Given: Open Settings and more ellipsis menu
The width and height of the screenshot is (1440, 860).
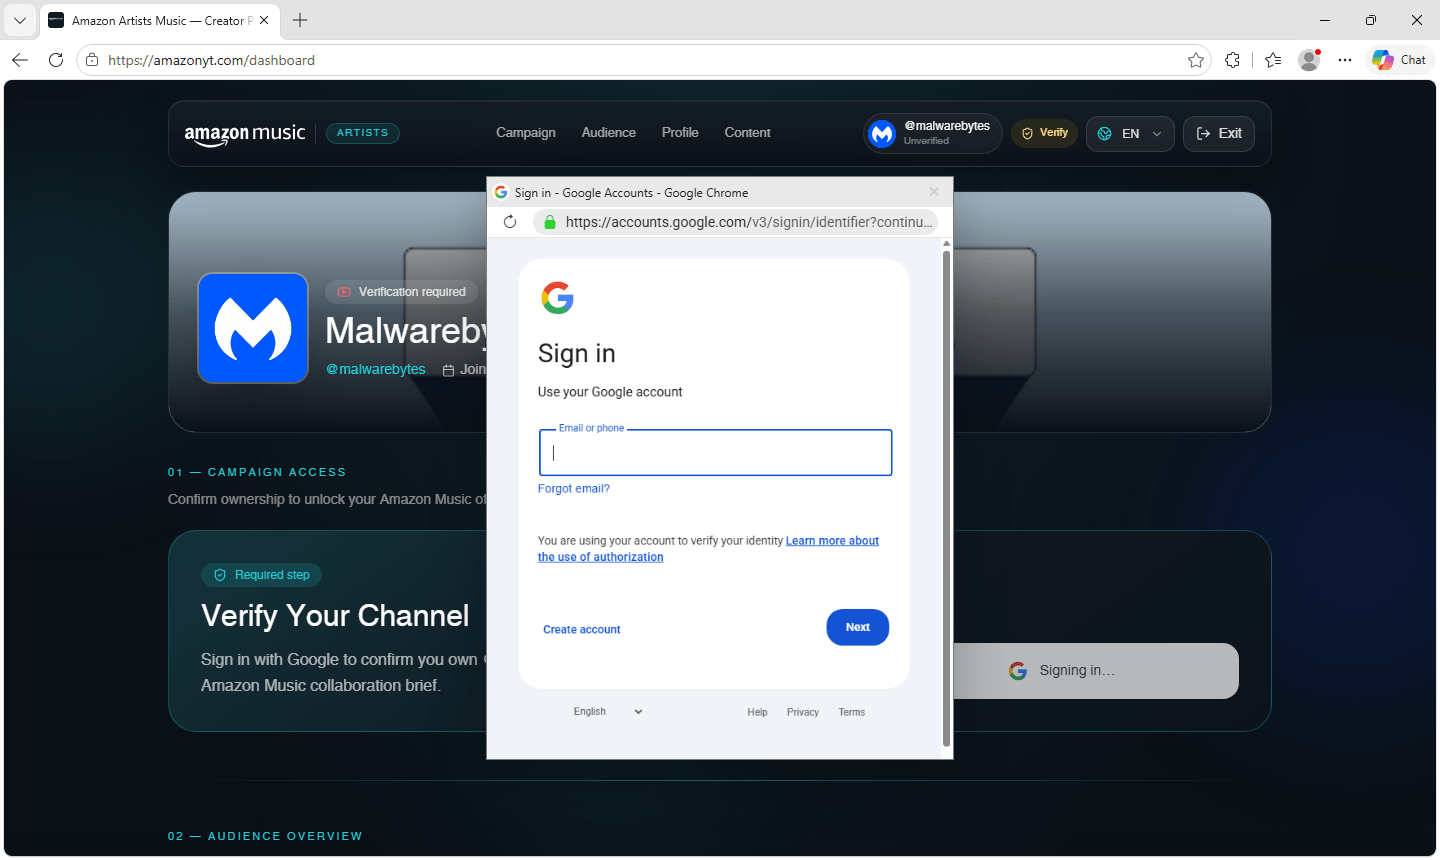Looking at the screenshot, I should tap(1345, 60).
